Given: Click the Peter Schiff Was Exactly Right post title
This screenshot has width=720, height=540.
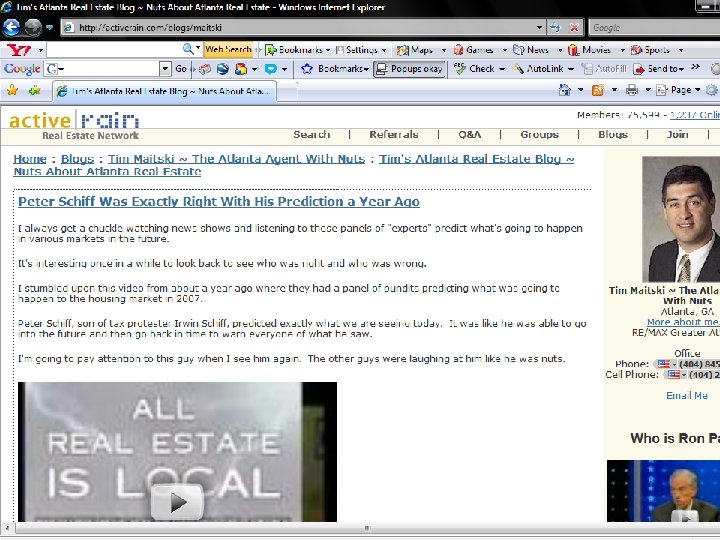Looking at the screenshot, I should pos(219,202).
